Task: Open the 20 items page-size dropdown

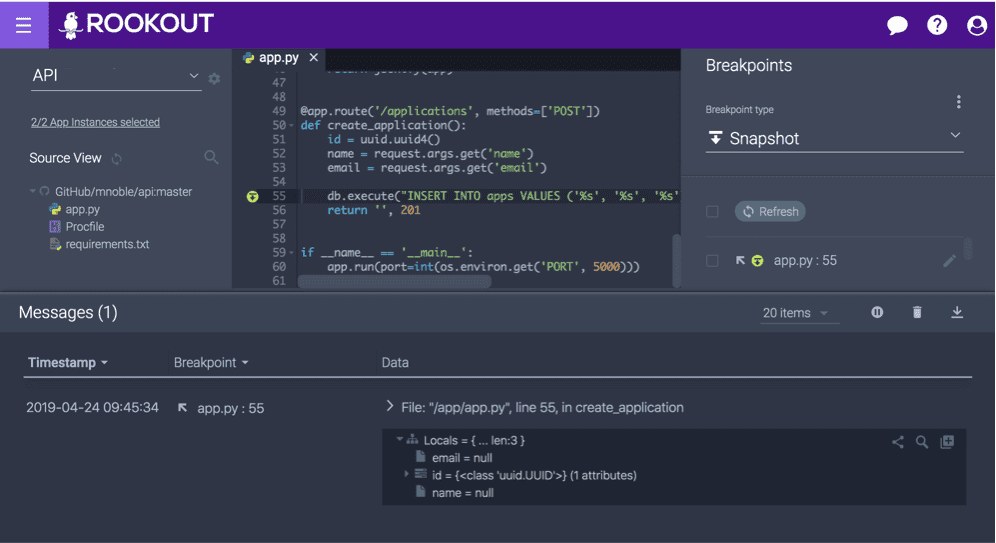Action: point(796,314)
